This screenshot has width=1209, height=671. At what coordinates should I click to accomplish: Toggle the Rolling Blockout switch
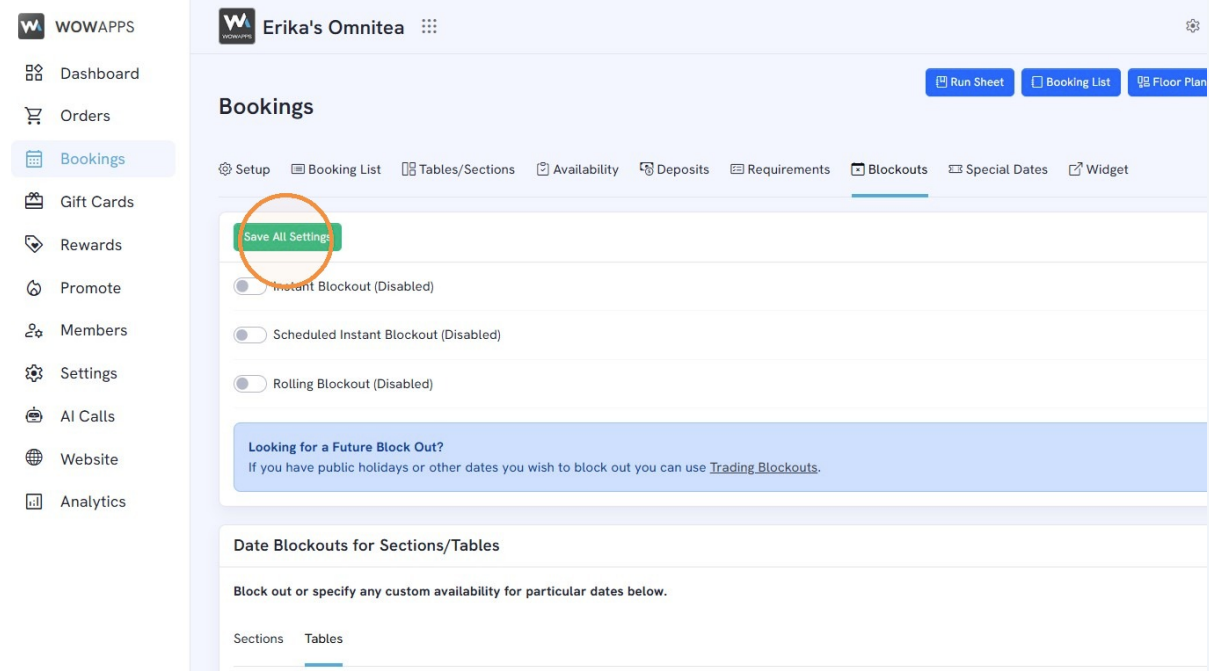250,384
